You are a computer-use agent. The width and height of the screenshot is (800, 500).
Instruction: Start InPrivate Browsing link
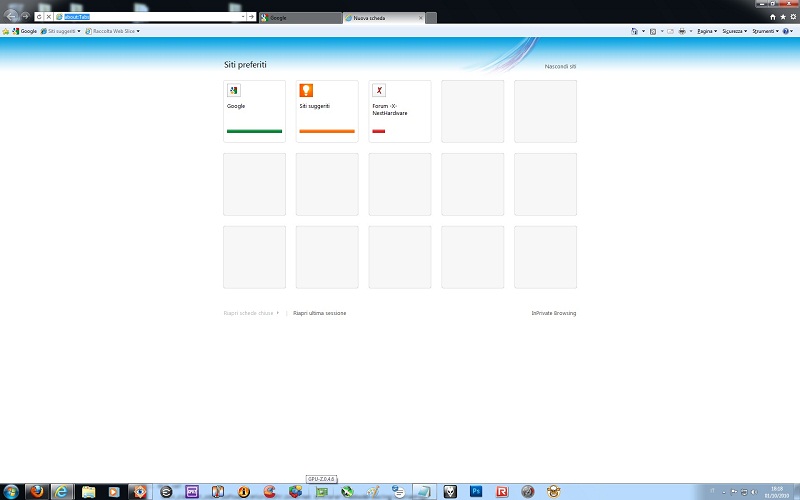point(554,313)
